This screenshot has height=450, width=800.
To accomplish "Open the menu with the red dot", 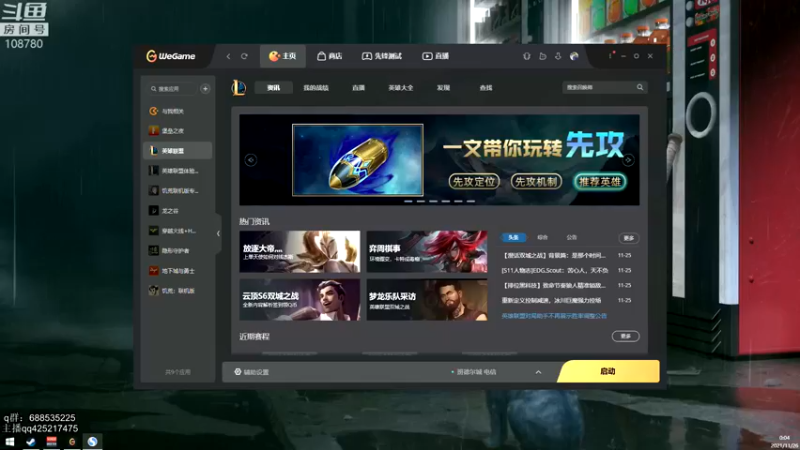I will [x=611, y=55].
